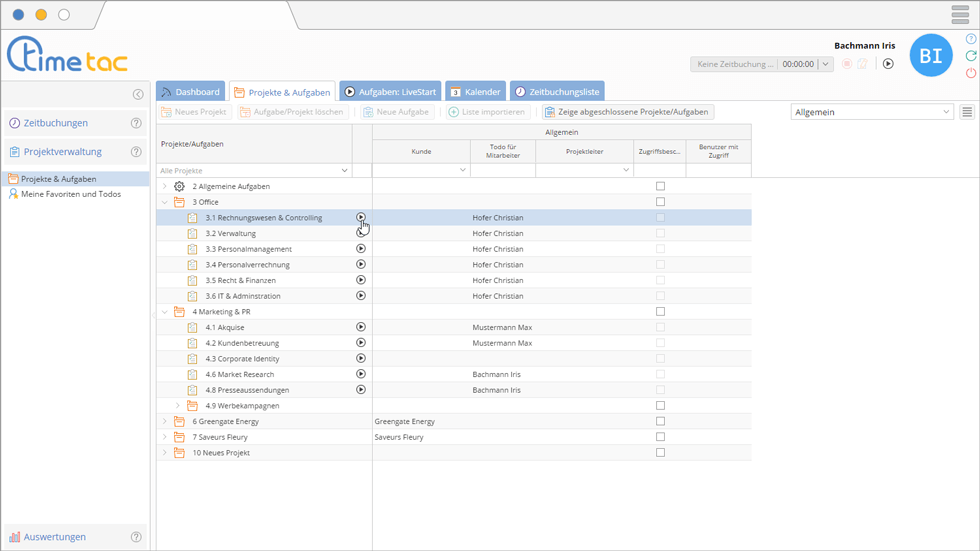This screenshot has height=551, width=980.
Task: Click Zeige abgeschlossene Projekte/Aufgaben button
Action: click(x=626, y=112)
